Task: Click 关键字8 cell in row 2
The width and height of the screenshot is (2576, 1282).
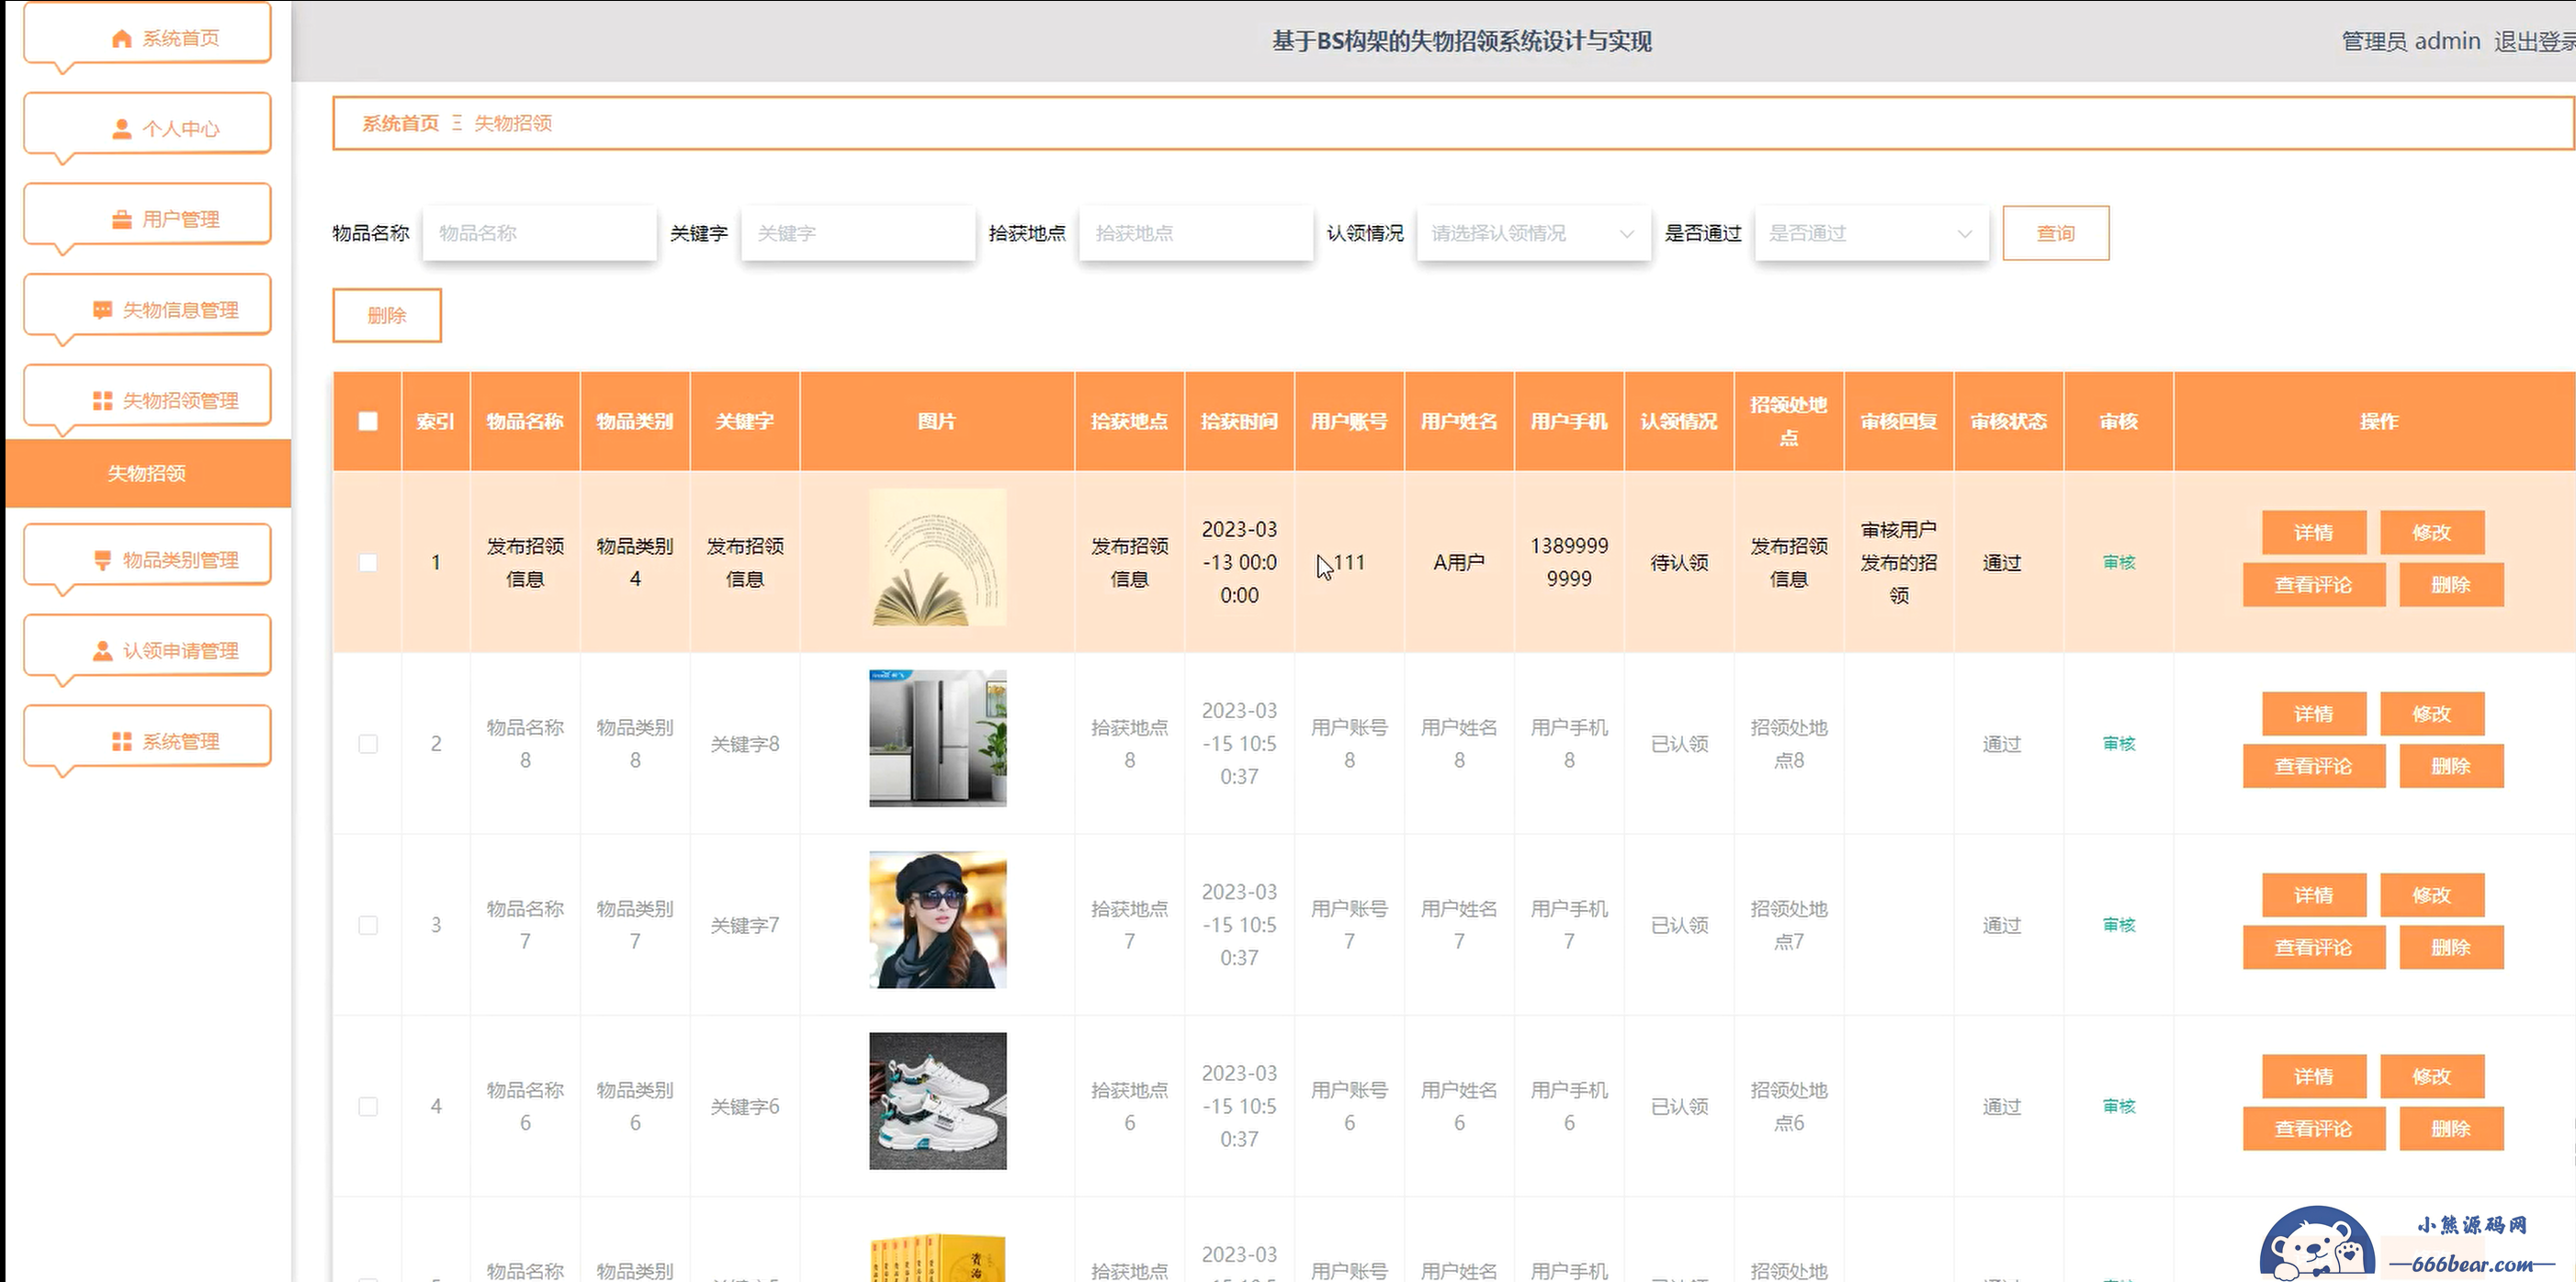Action: [x=745, y=744]
